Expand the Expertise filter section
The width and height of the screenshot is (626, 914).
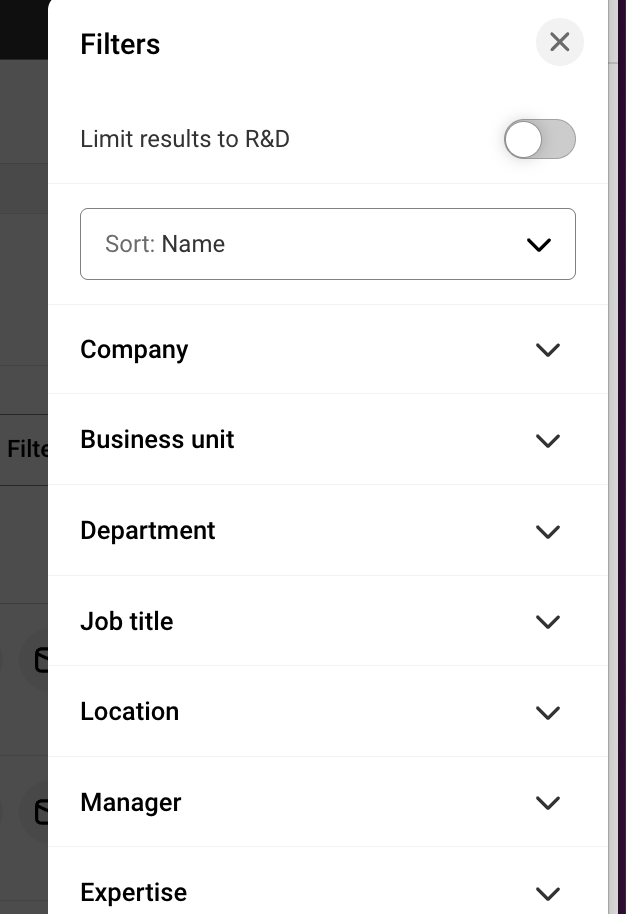[328, 892]
